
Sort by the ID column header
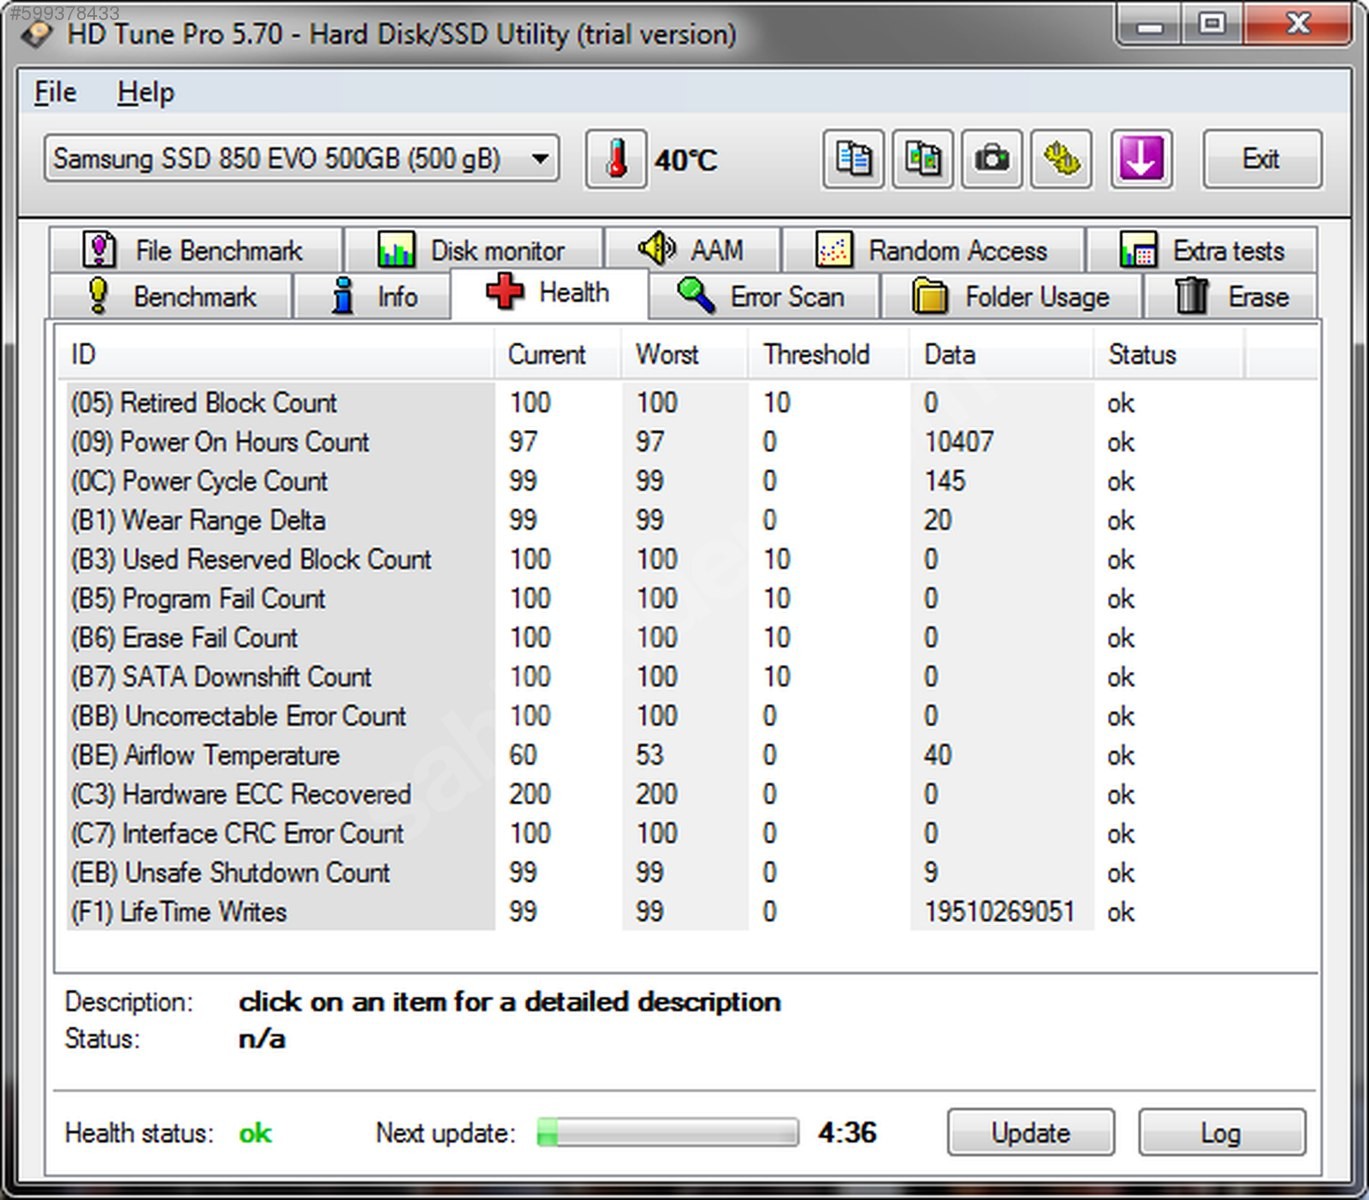pos(276,354)
